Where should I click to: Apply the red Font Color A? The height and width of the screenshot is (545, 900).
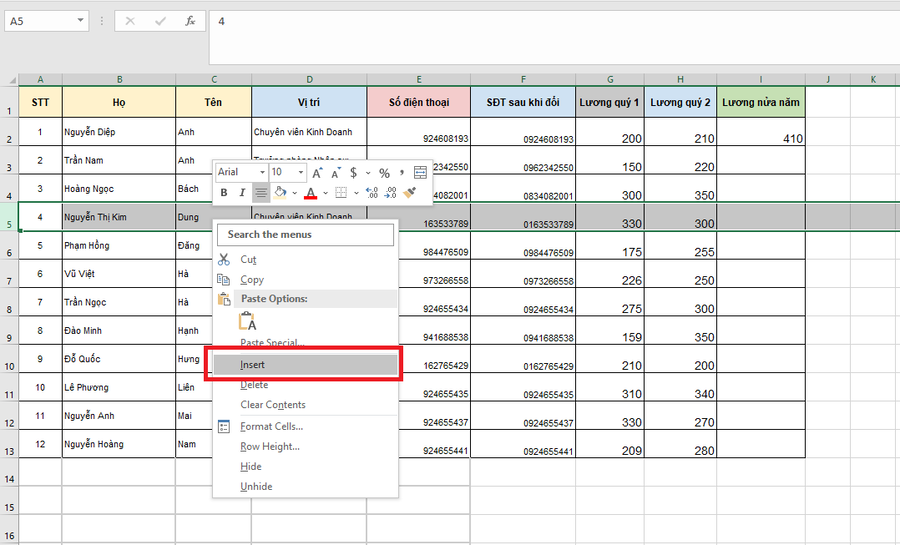[x=311, y=193]
